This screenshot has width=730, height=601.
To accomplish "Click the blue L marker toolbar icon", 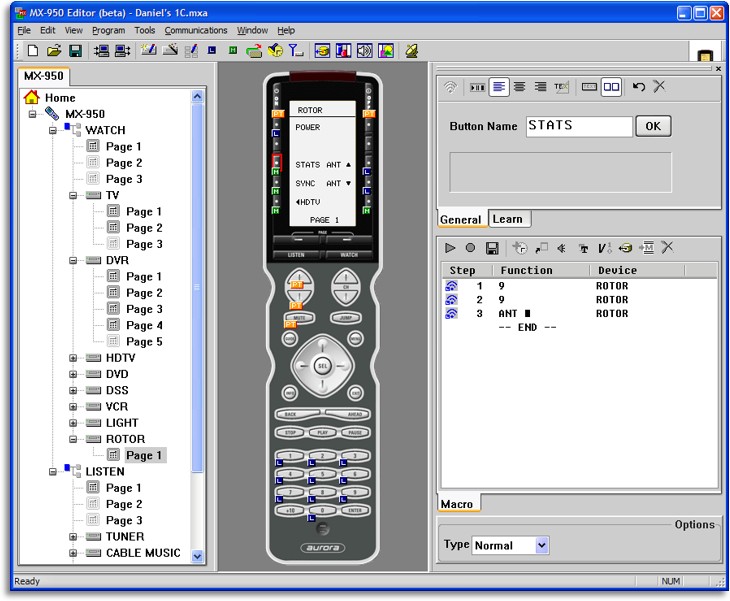I will click(212, 50).
